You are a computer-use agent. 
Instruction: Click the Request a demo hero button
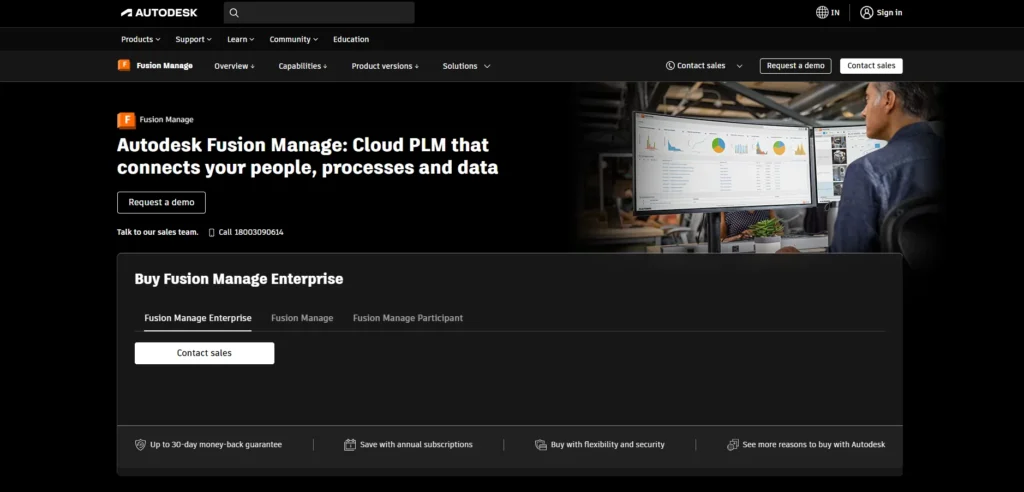[x=161, y=203]
